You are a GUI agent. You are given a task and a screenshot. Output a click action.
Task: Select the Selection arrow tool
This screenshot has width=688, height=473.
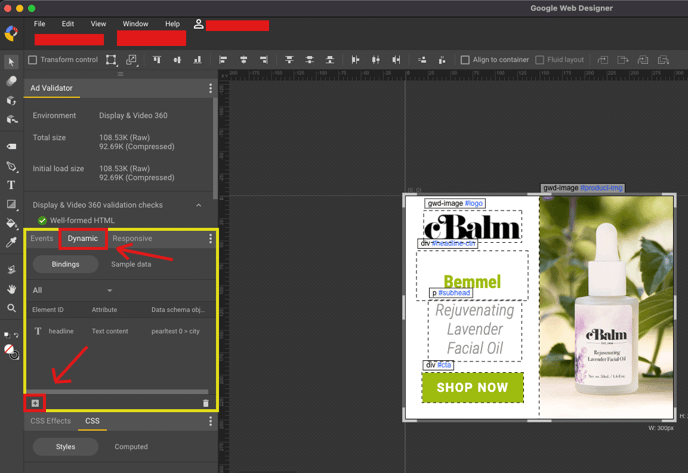point(11,62)
